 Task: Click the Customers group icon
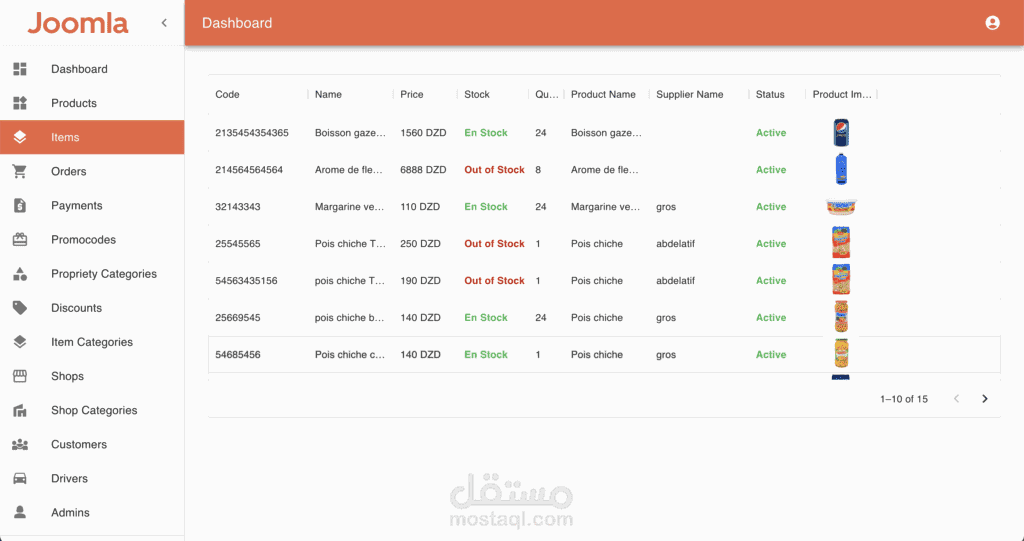click(x=20, y=444)
